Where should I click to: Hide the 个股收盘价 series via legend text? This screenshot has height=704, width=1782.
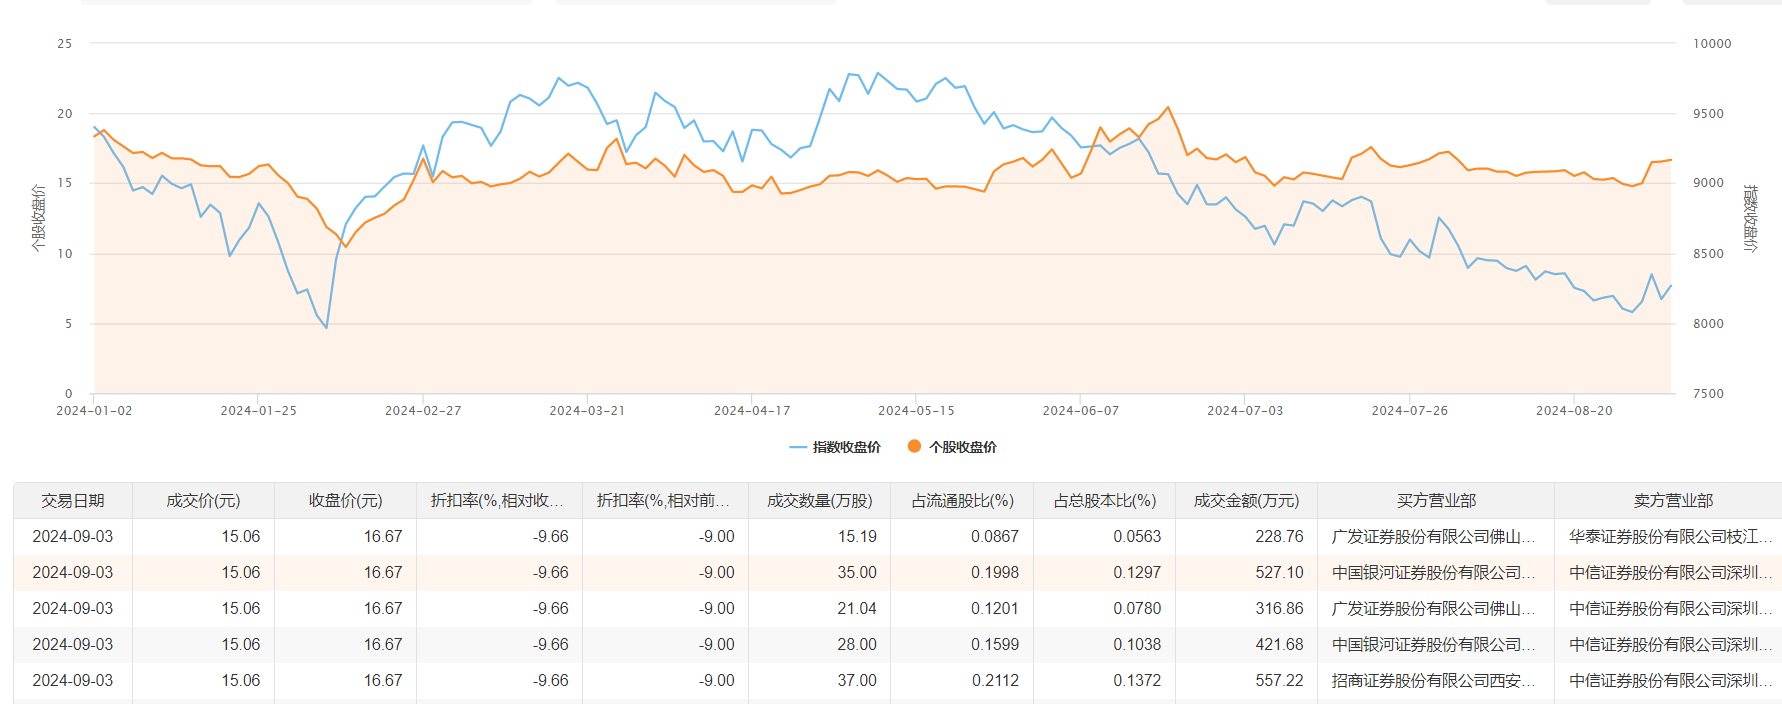[x=962, y=447]
